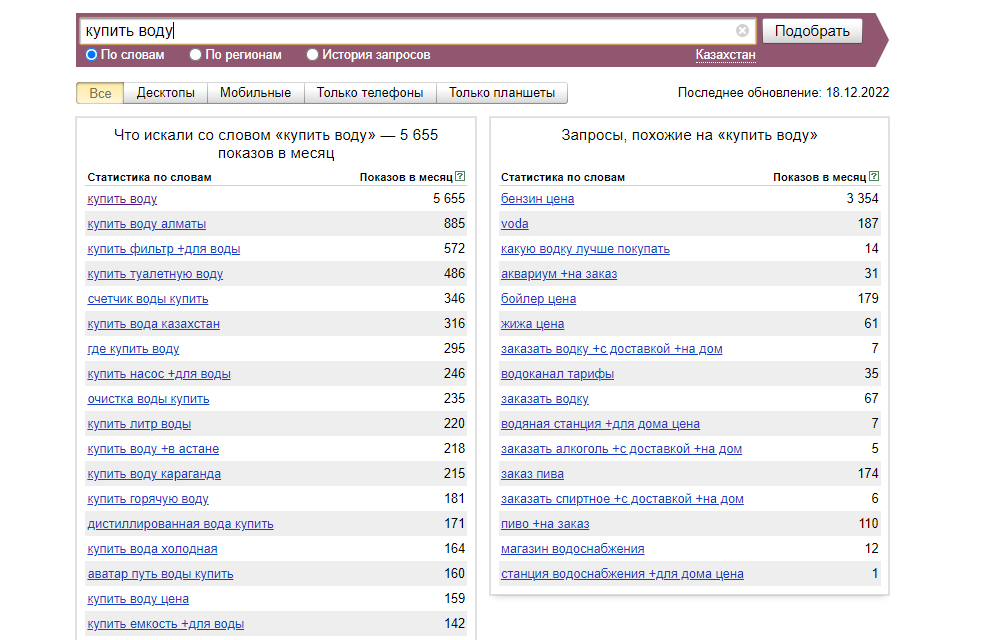This screenshot has width=1008, height=640.
Task: Open 'бойлер цена' link
Action: click(x=539, y=299)
